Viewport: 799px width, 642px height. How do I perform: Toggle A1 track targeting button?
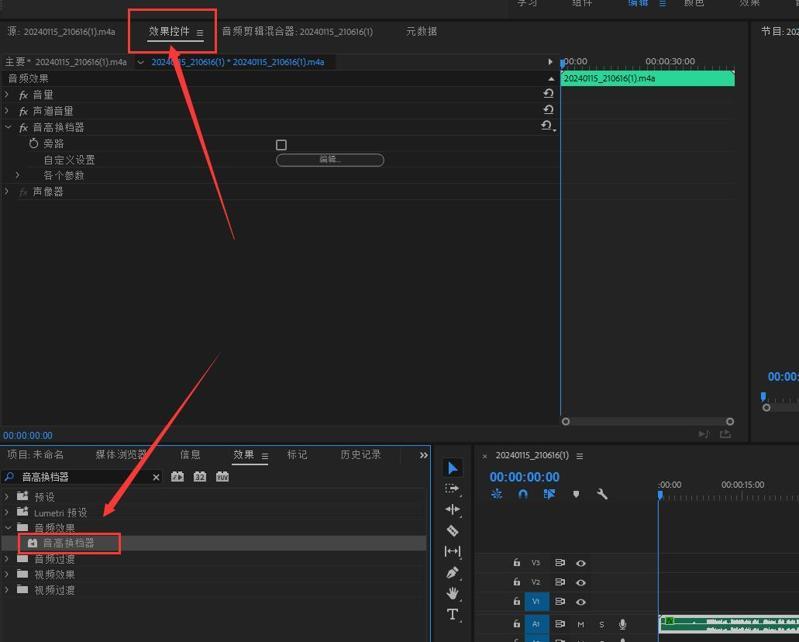536,624
